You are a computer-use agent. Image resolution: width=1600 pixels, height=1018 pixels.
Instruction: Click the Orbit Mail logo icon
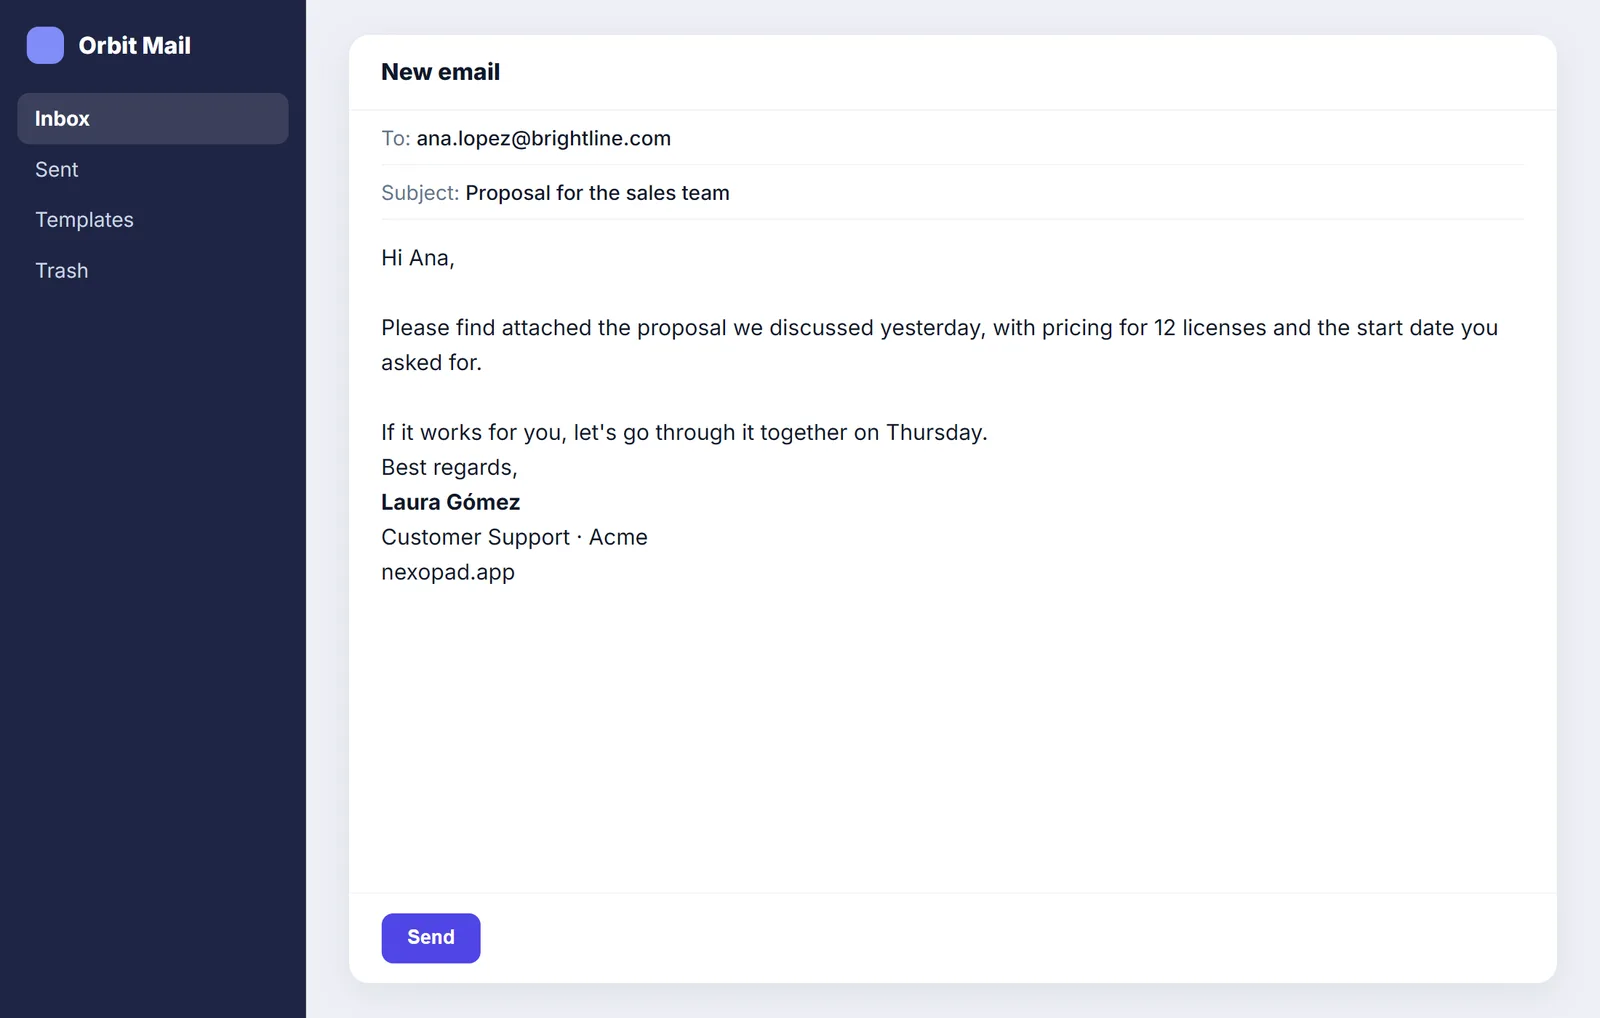coord(45,45)
